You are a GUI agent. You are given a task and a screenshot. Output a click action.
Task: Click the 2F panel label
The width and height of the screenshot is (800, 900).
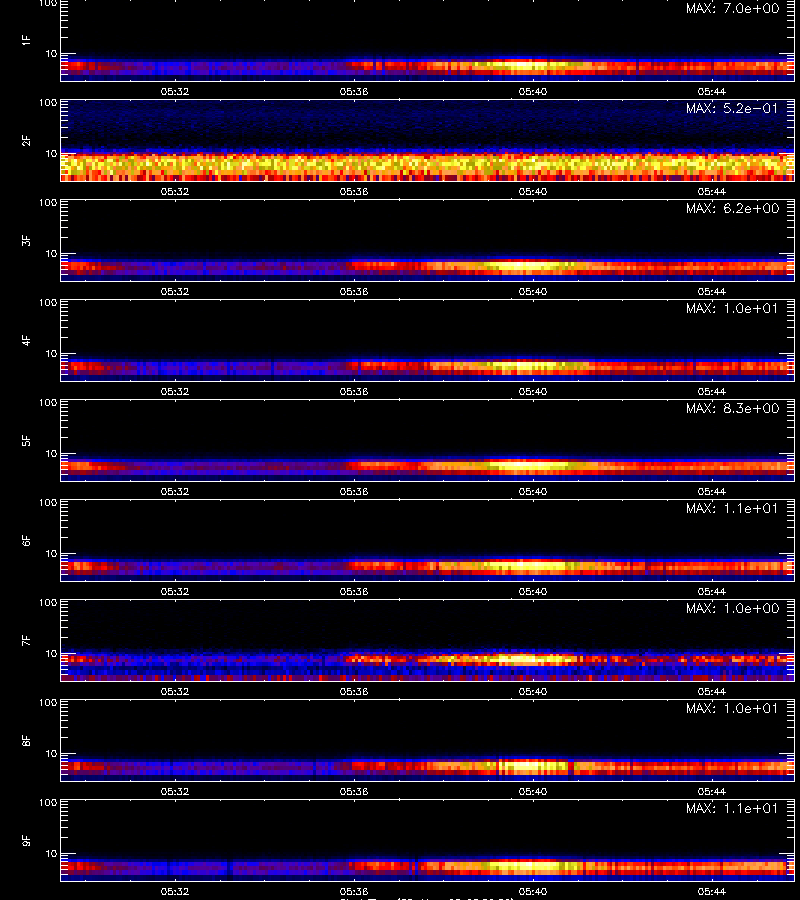[x=26, y=141]
